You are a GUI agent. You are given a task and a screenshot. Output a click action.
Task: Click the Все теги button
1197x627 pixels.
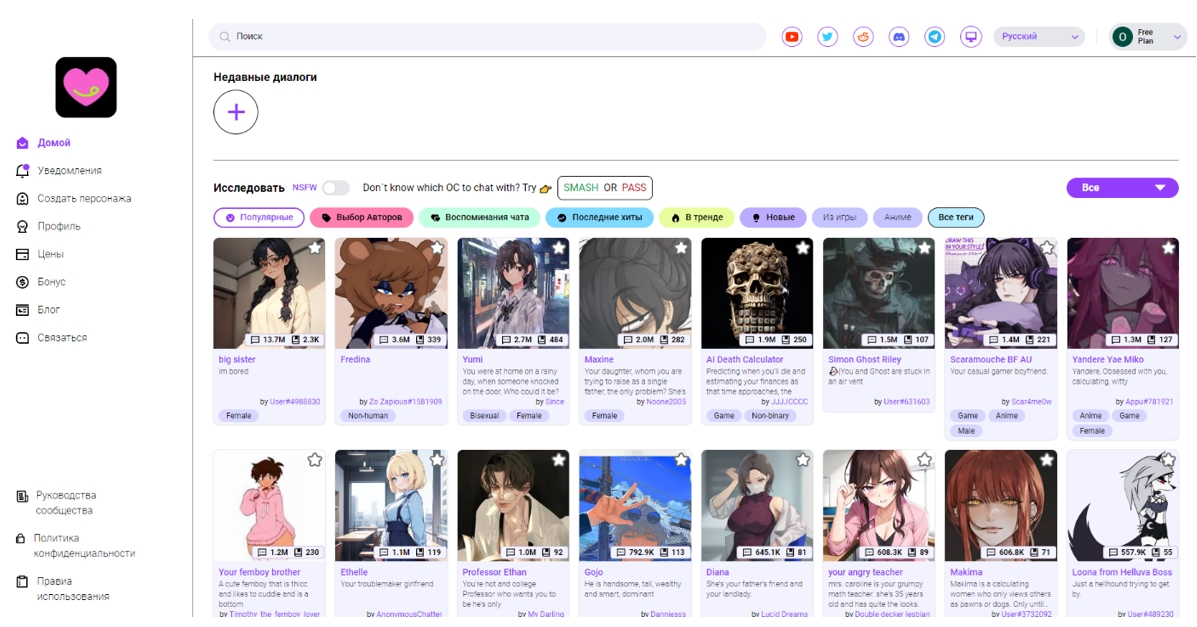pos(956,218)
